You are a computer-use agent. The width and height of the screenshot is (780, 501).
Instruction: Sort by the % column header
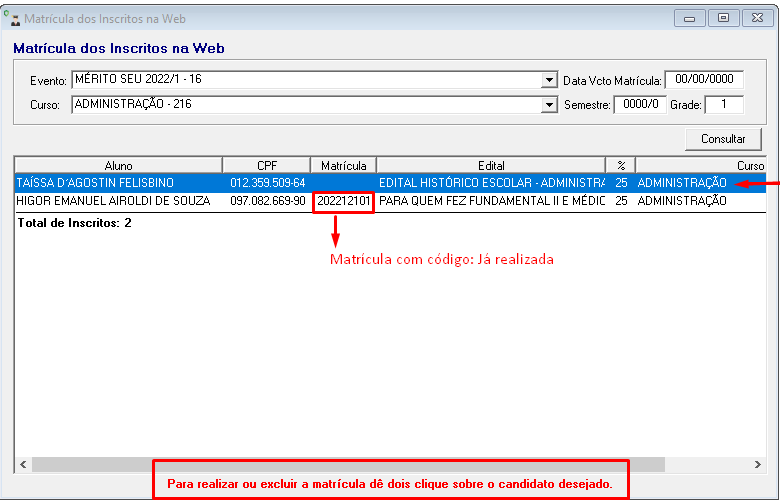coord(620,166)
